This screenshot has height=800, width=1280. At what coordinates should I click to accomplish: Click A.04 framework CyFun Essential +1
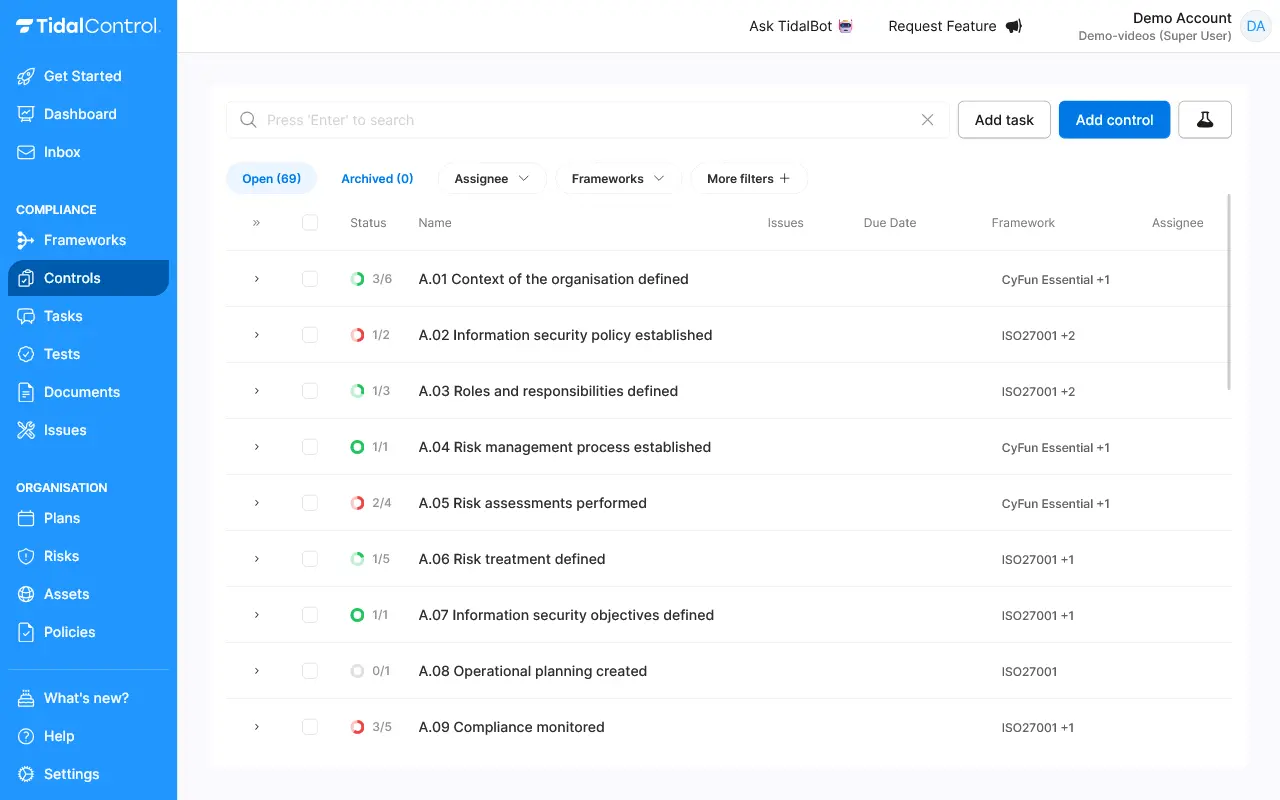pos(1056,448)
